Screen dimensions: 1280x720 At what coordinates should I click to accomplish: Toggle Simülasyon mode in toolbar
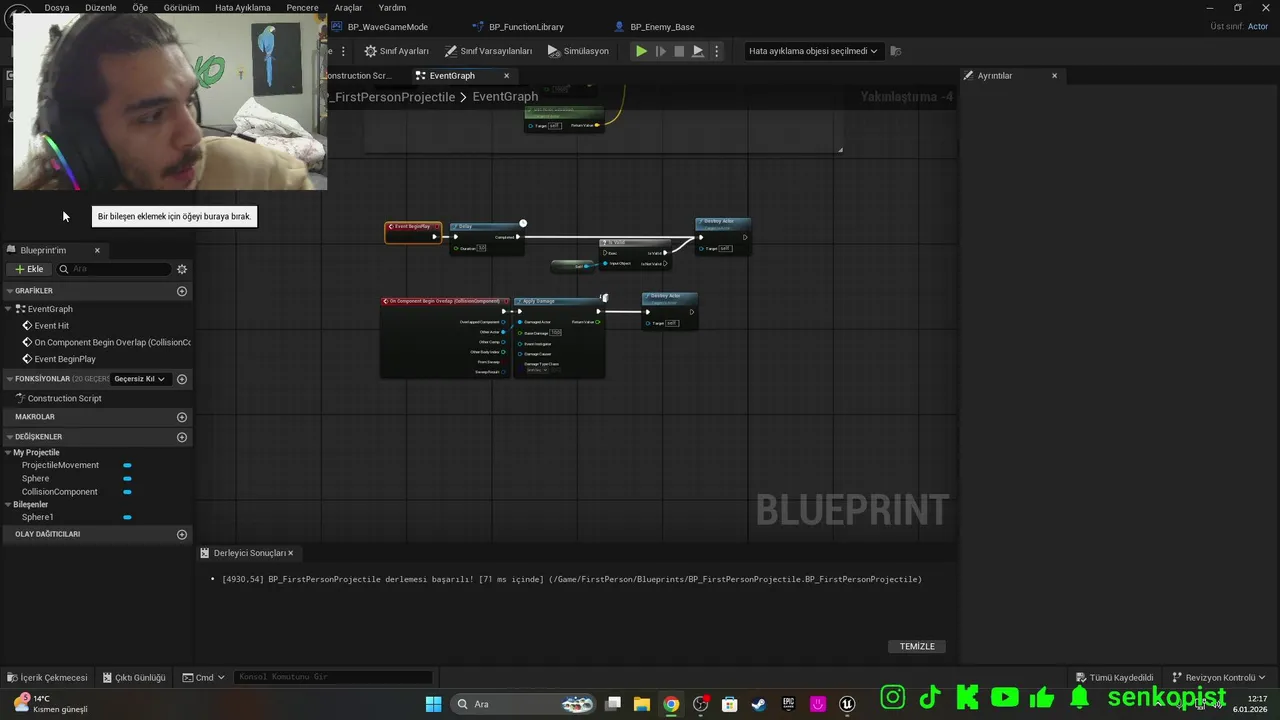[578, 51]
